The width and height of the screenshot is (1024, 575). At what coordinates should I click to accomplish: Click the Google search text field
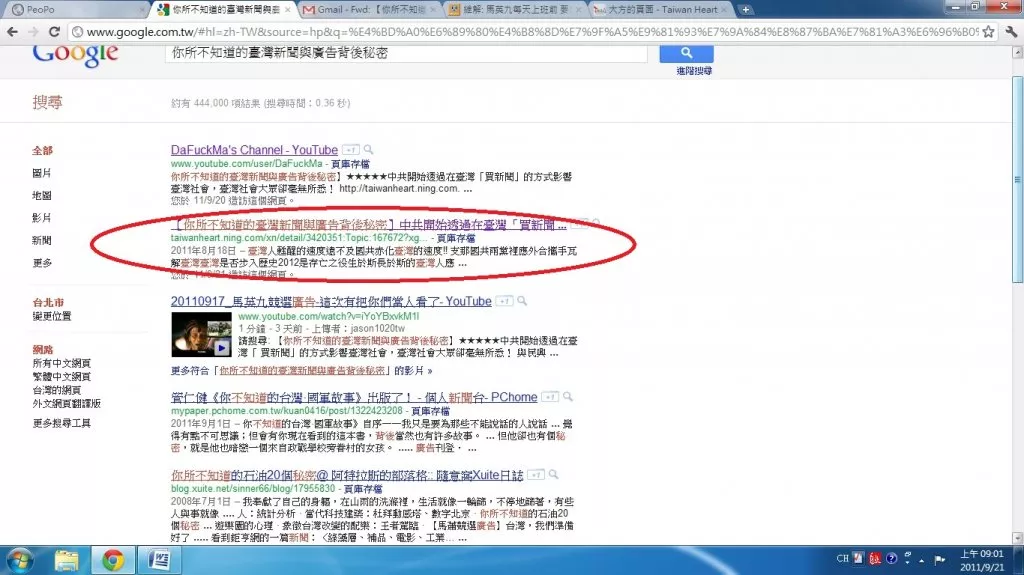[406, 53]
